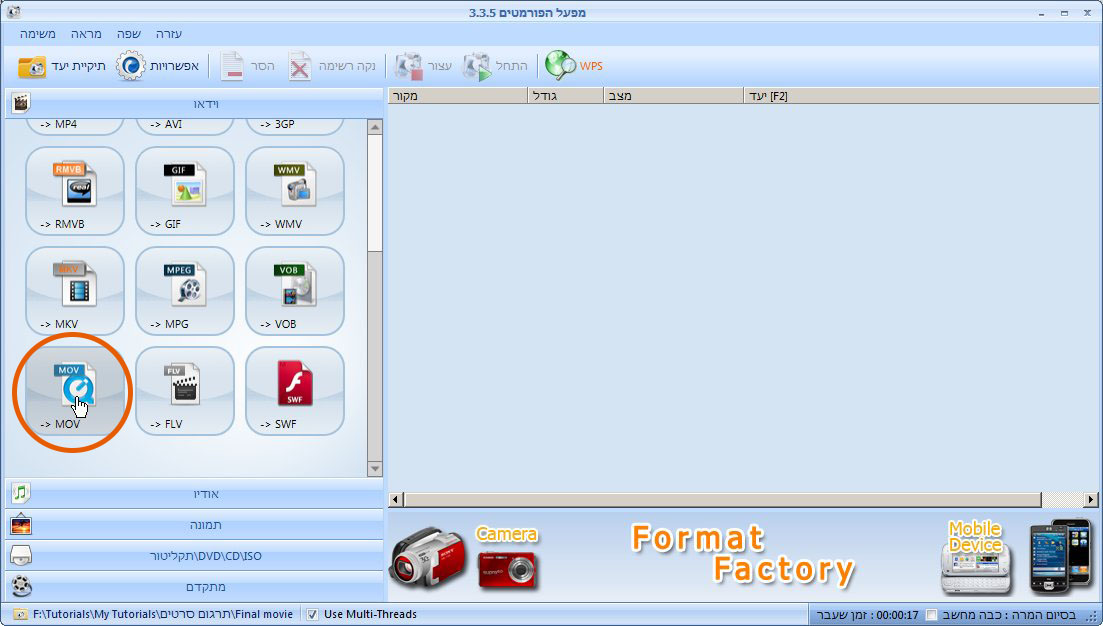1103x626 pixels.
Task: Click the Mobile Device banner icon
Action: coord(976,557)
